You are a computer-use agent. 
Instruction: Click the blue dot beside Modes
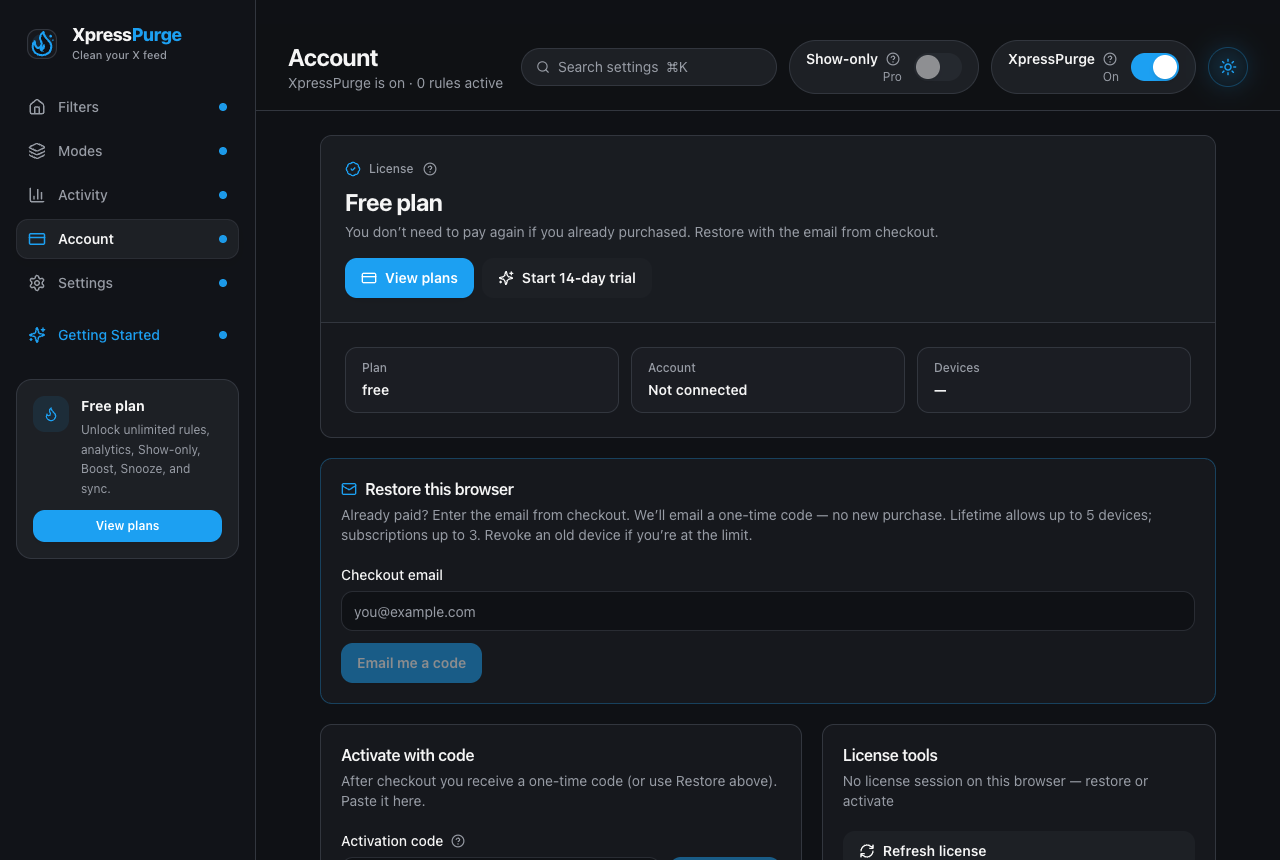pos(223,151)
